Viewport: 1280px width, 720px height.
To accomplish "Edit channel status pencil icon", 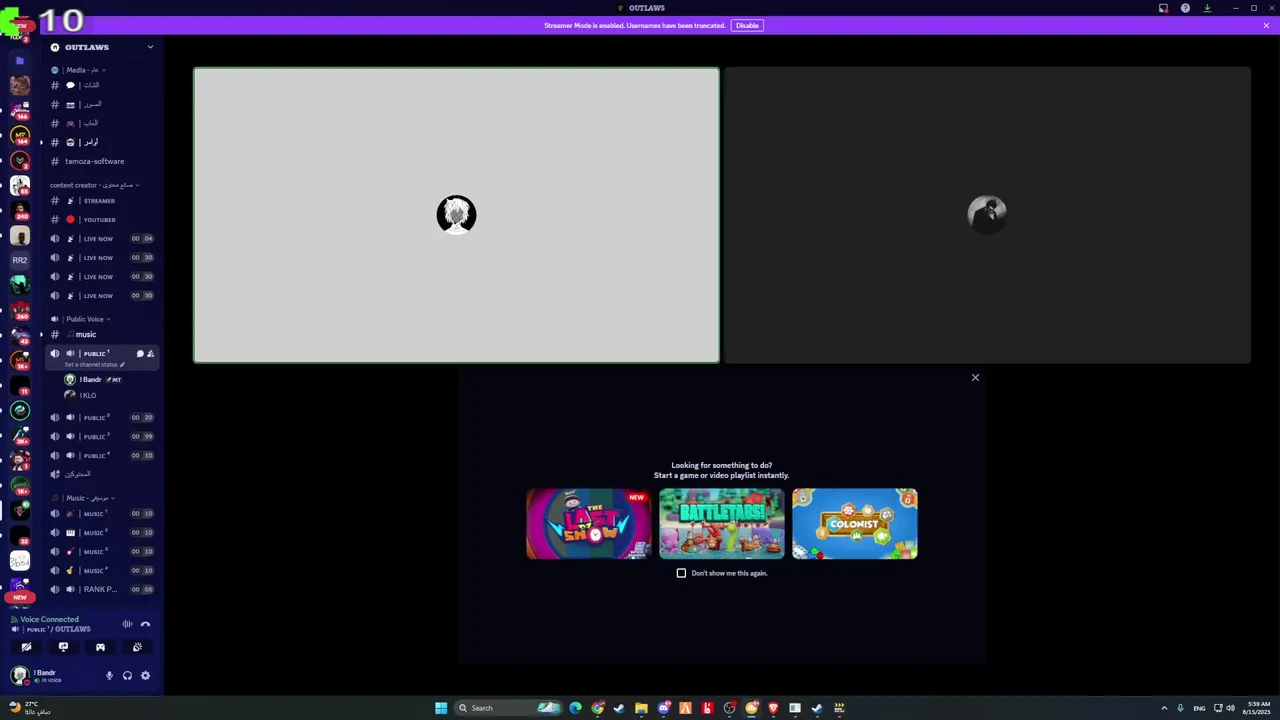I will [122, 365].
